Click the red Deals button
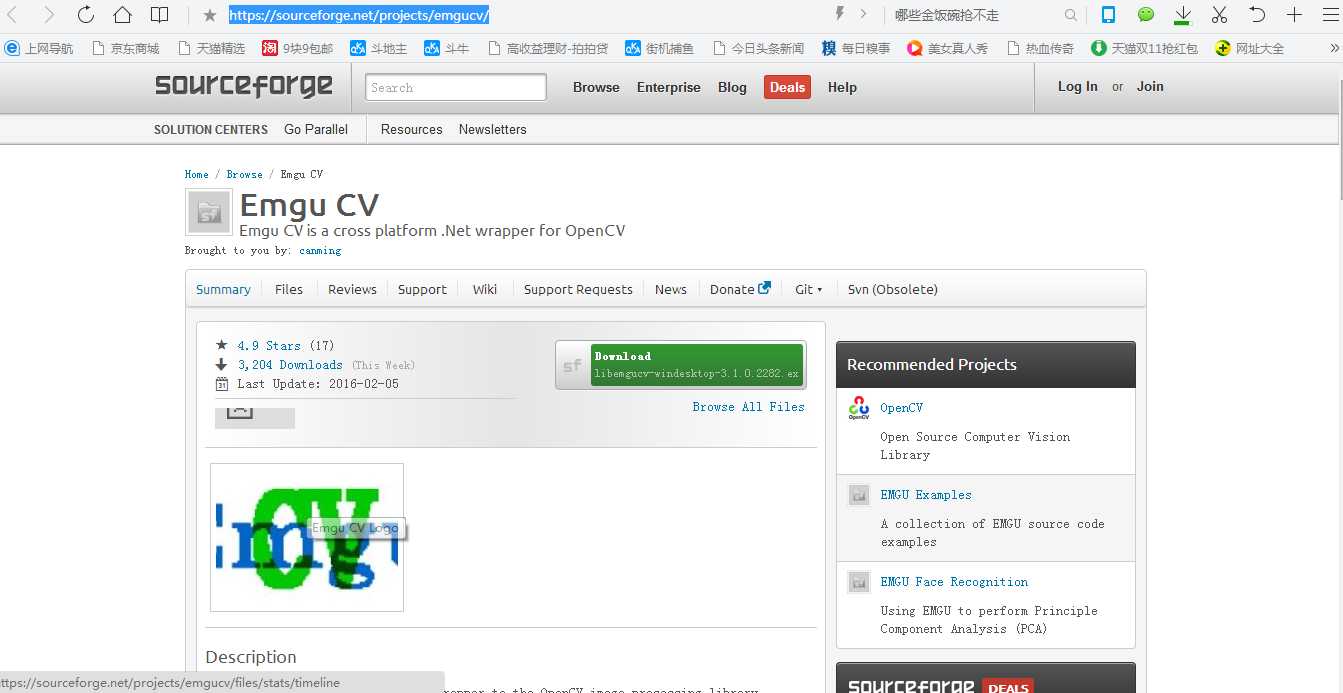This screenshot has height=693, width=1343. click(x=787, y=87)
